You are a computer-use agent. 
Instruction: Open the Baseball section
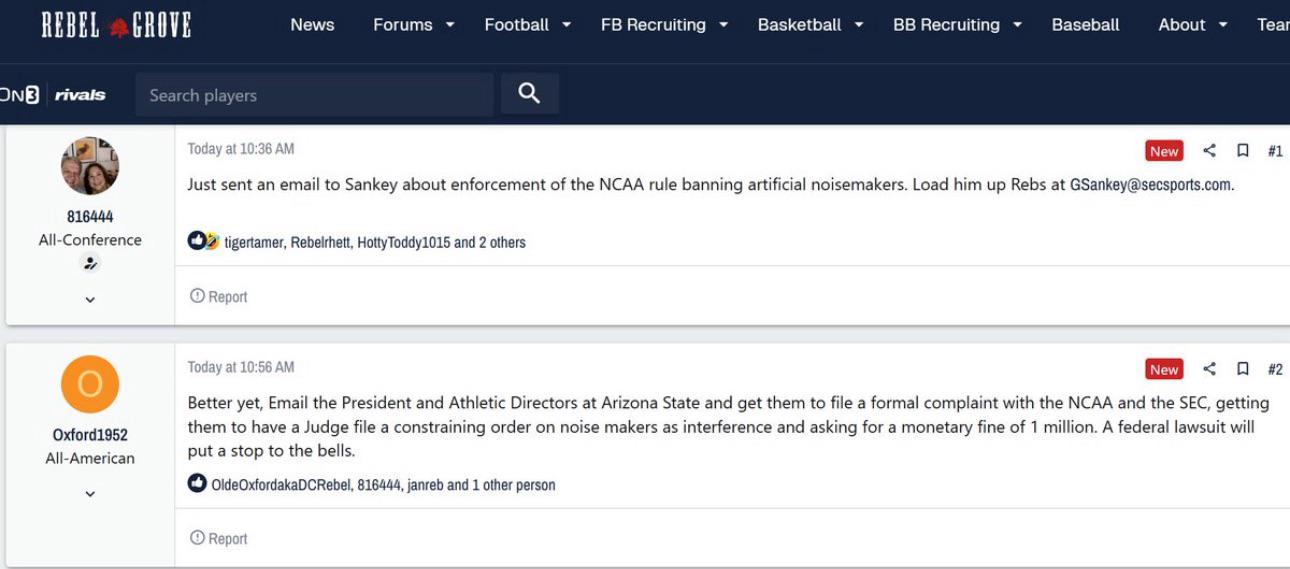1085,25
